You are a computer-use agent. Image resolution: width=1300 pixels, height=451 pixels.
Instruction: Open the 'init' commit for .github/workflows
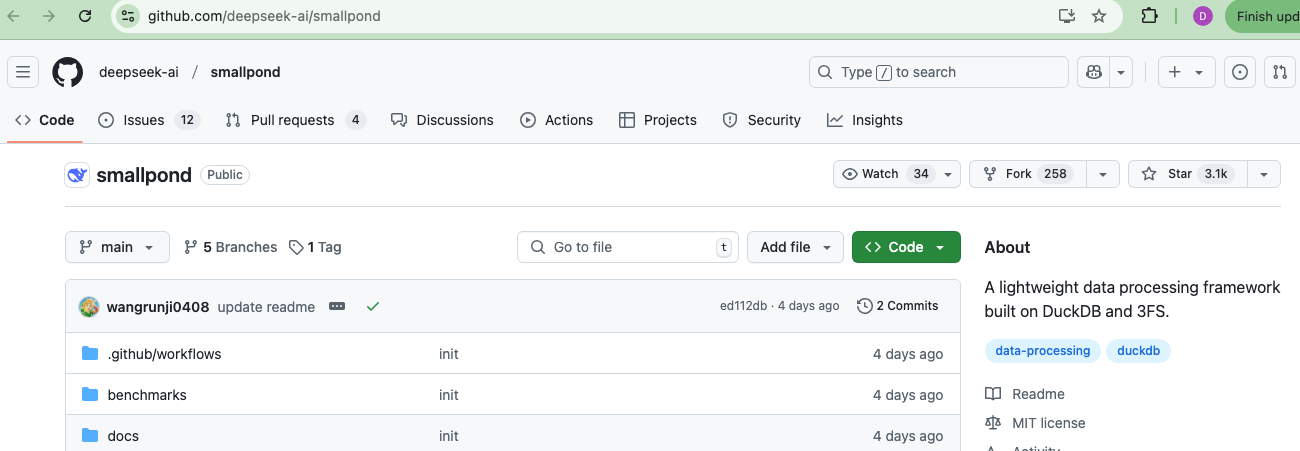pos(449,354)
